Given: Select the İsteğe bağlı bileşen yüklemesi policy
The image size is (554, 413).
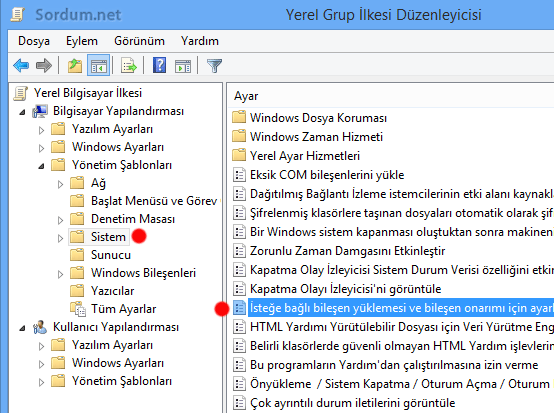Looking at the screenshot, I should point(402,308).
